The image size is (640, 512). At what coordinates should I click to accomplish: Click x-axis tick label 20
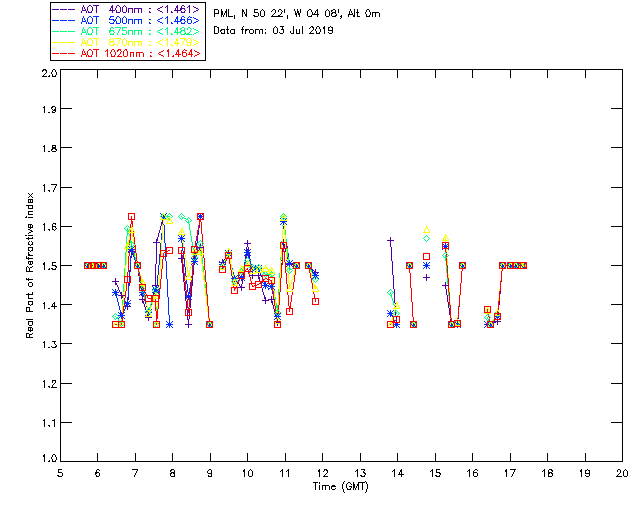[x=622, y=473]
